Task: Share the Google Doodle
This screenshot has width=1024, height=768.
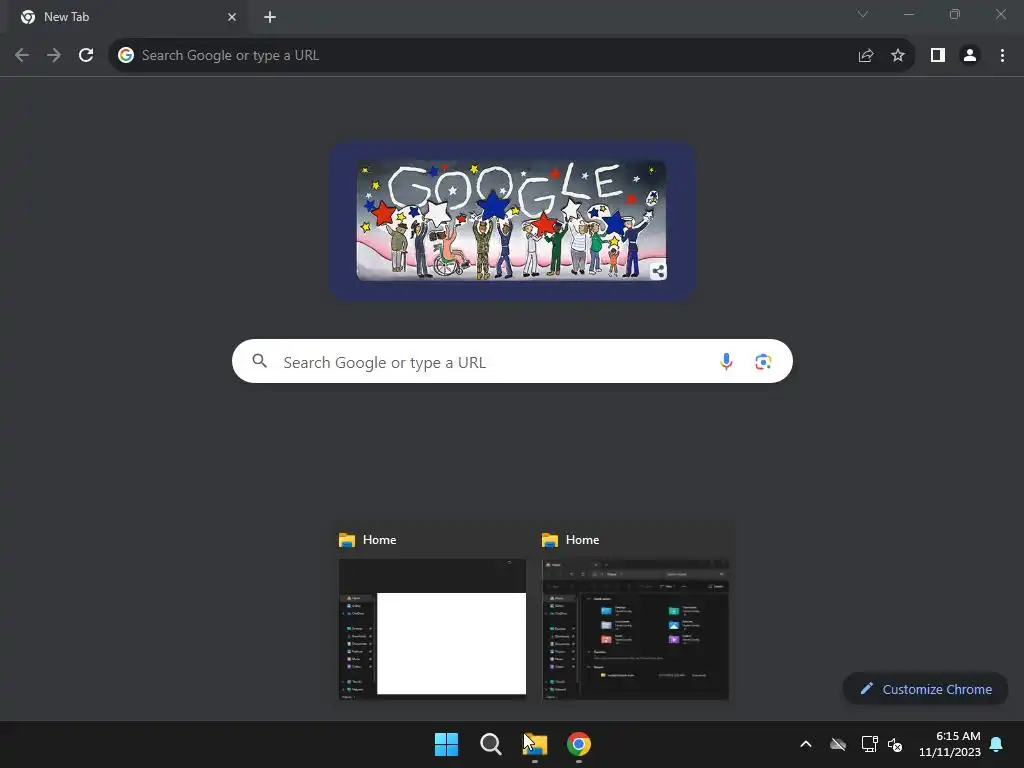Action: (658, 271)
